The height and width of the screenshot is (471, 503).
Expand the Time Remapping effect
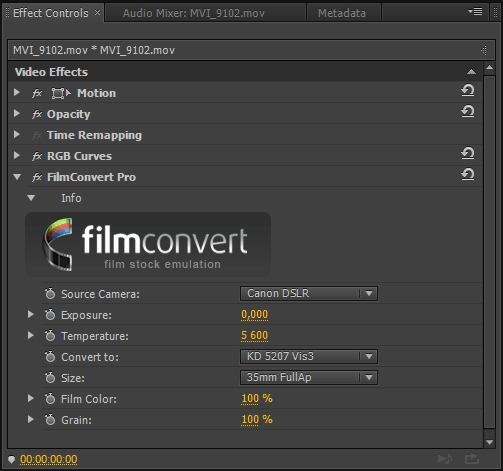[x=17, y=134]
